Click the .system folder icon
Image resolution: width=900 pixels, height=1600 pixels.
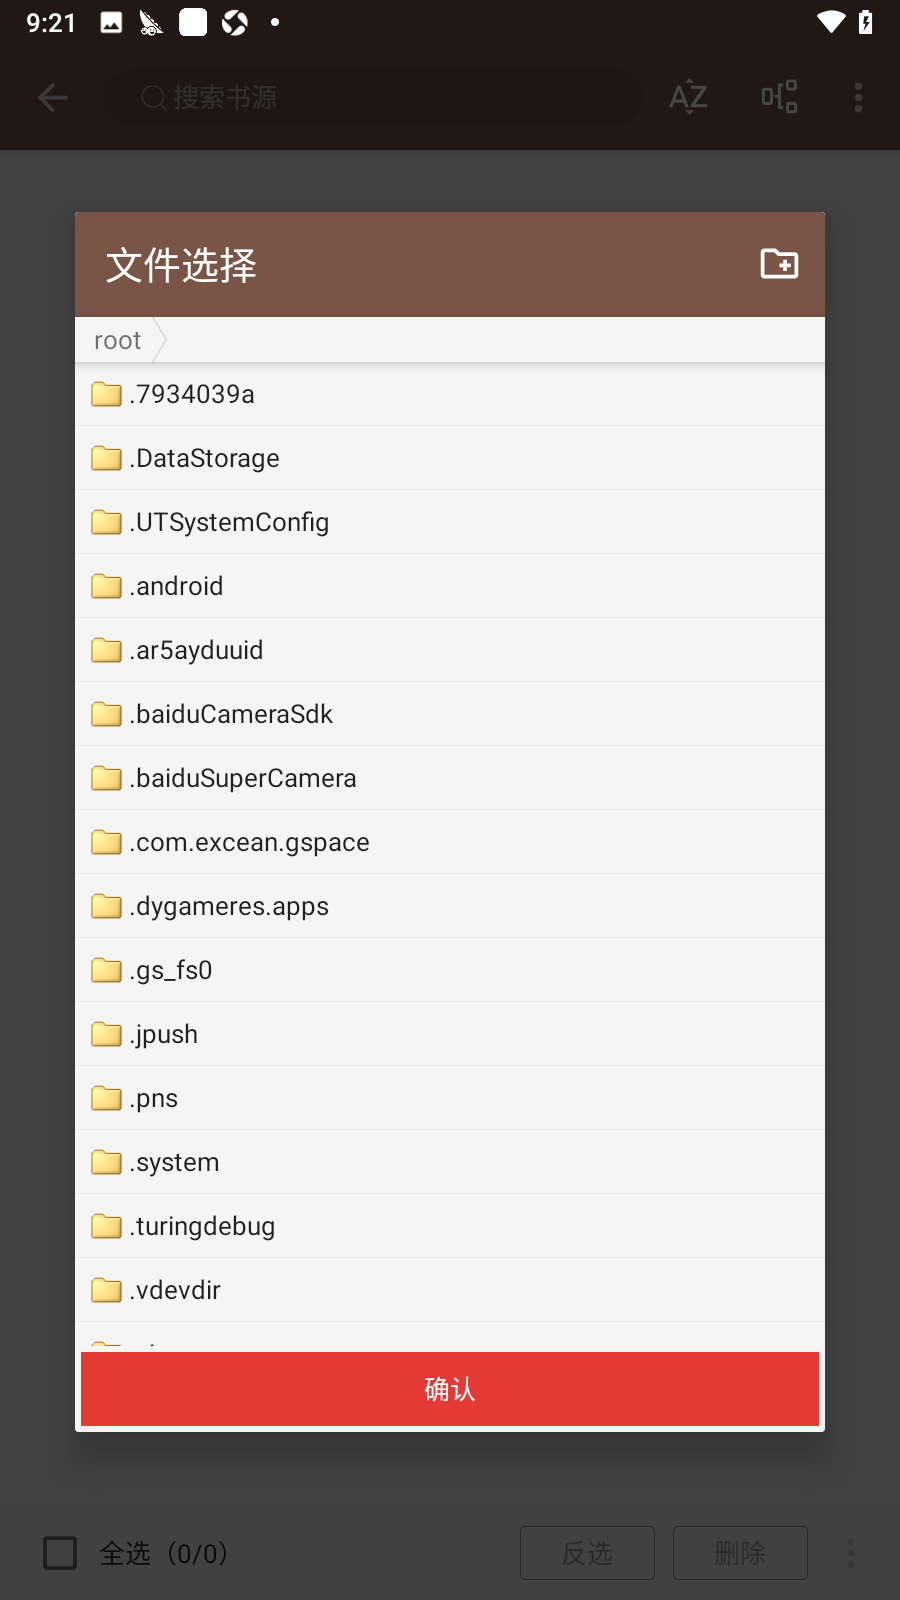[106, 1162]
